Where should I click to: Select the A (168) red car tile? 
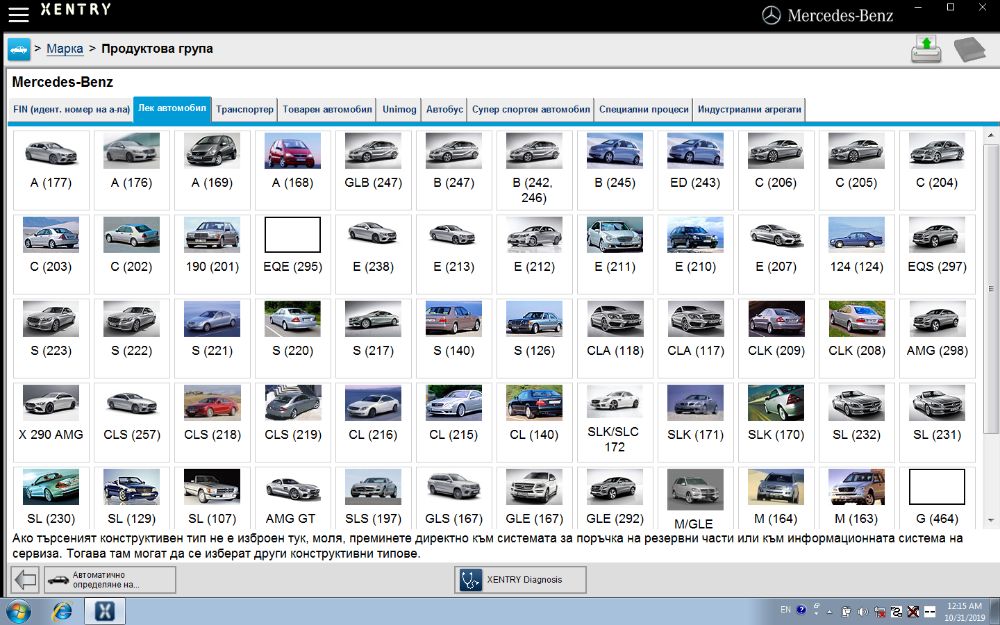(293, 170)
